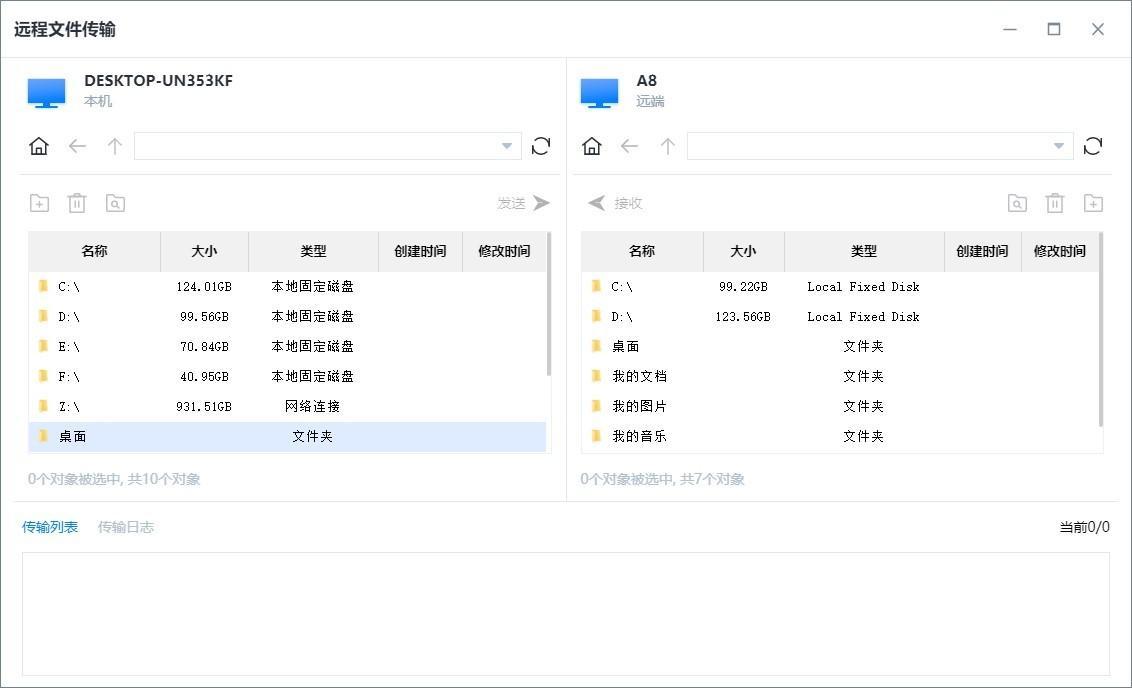
Task: Refresh the DESKTOP-UN353KF file list
Action: pyautogui.click(x=541, y=145)
